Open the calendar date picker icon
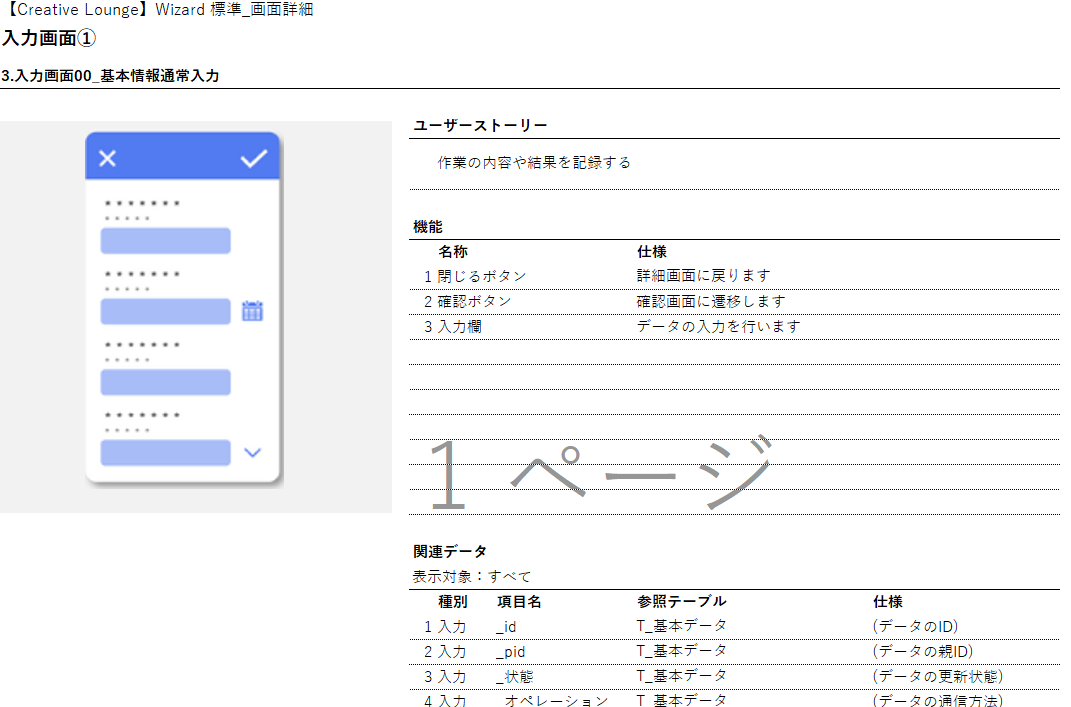1071x707 pixels. pos(252,312)
